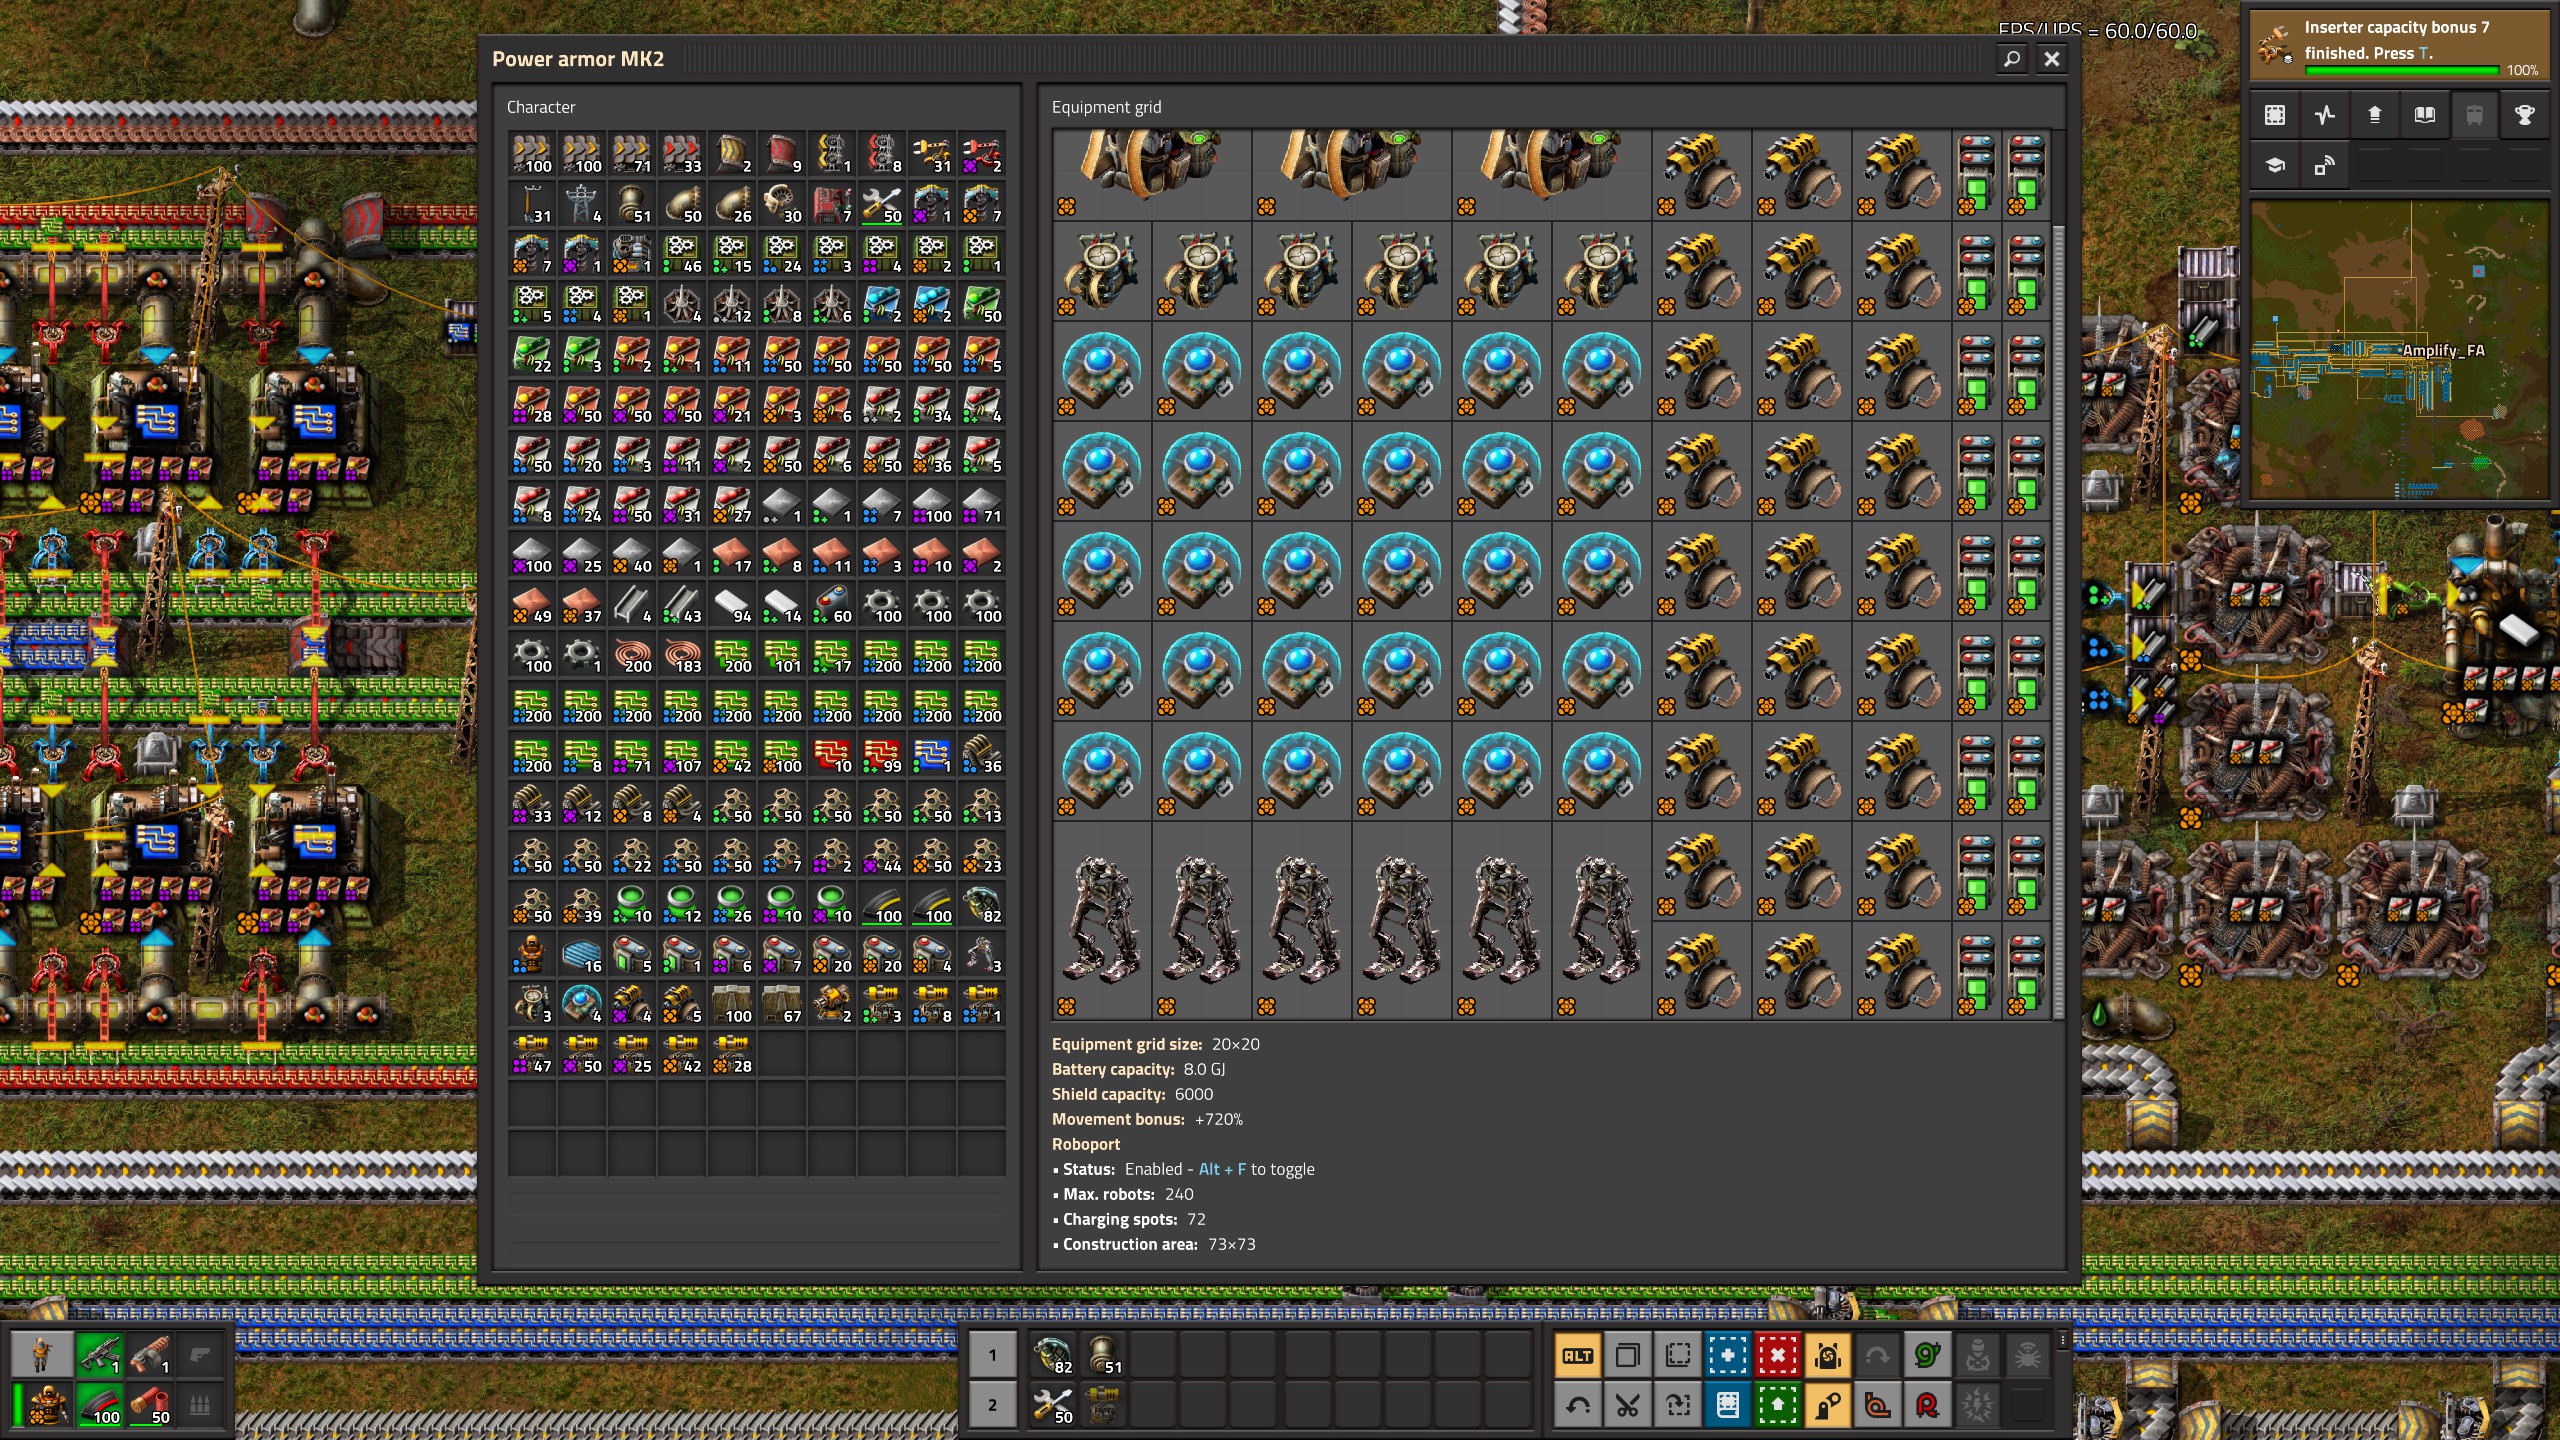Select the scissors cut tool
This screenshot has width=2560, height=1440.
[x=1628, y=1406]
